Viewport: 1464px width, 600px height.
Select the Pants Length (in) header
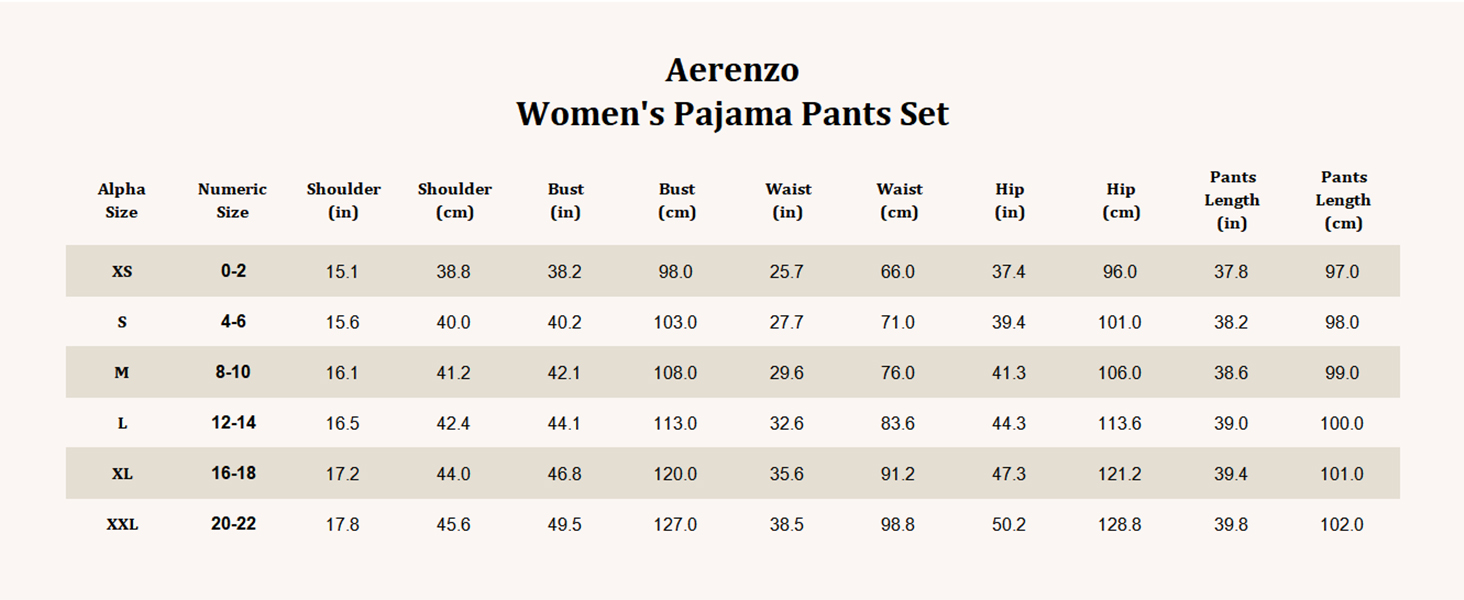[1232, 200]
